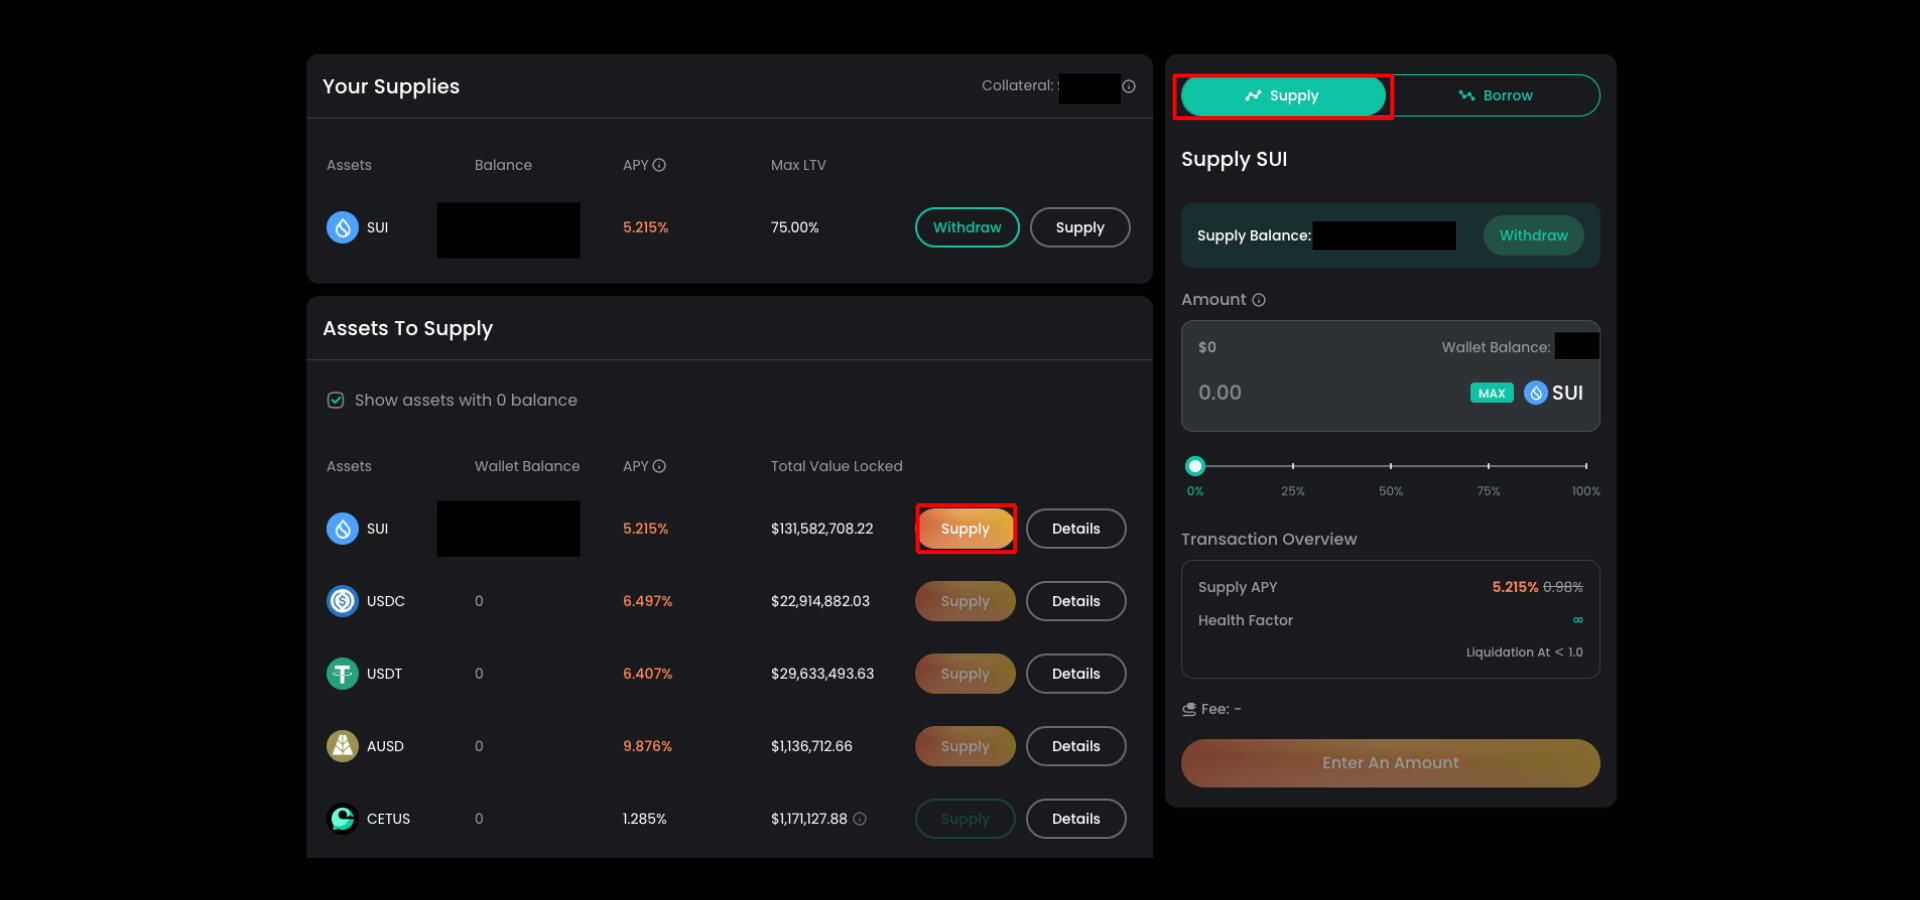Viewport: 1920px width, 900px height.
Task: Click Supply APY 5.215% in Transaction Overview
Action: [x=1515, y=587]
